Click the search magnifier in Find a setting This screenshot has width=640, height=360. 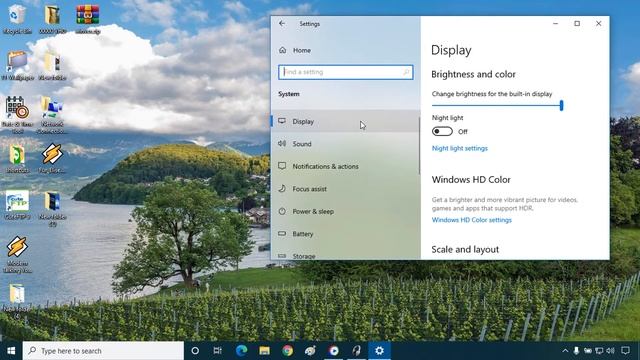point(406,72)
